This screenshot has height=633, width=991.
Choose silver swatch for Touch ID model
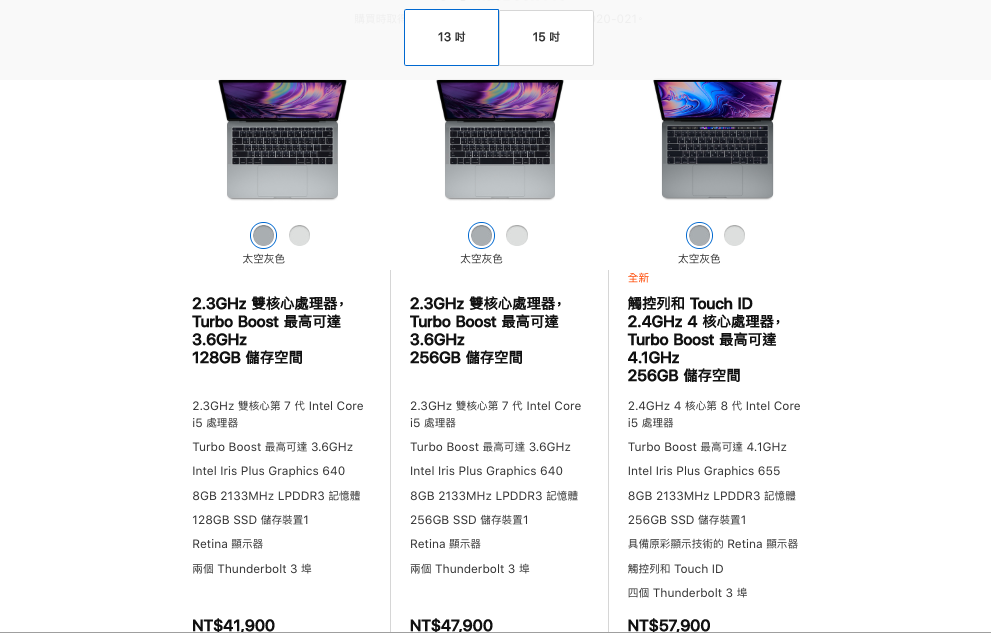coord(734,236)
